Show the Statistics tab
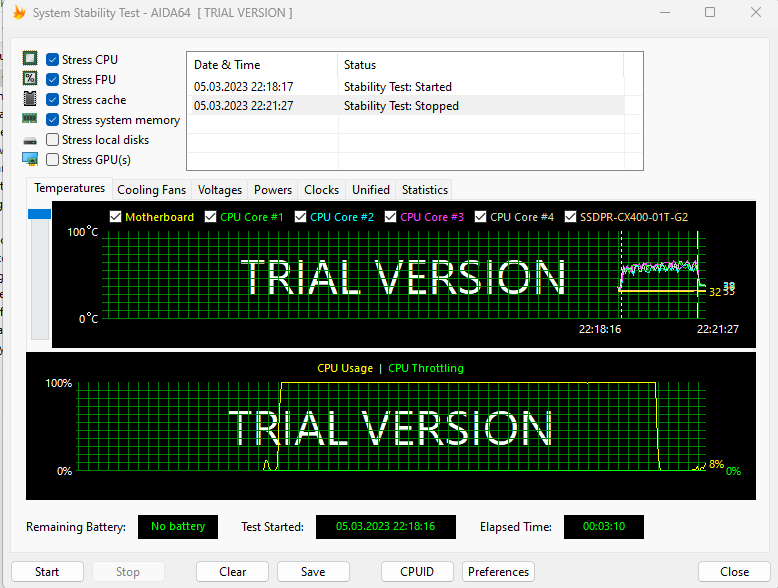This screenshot has width=778, height=588. 425,190
